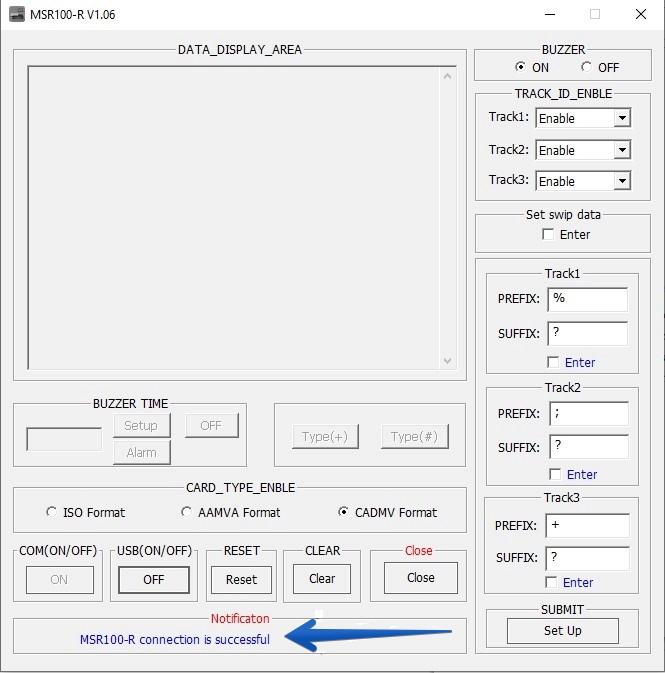Viewport: 665px width, 673px height.
Task: Select the buzzer ON radio button
Action: (x=520, y=67)
